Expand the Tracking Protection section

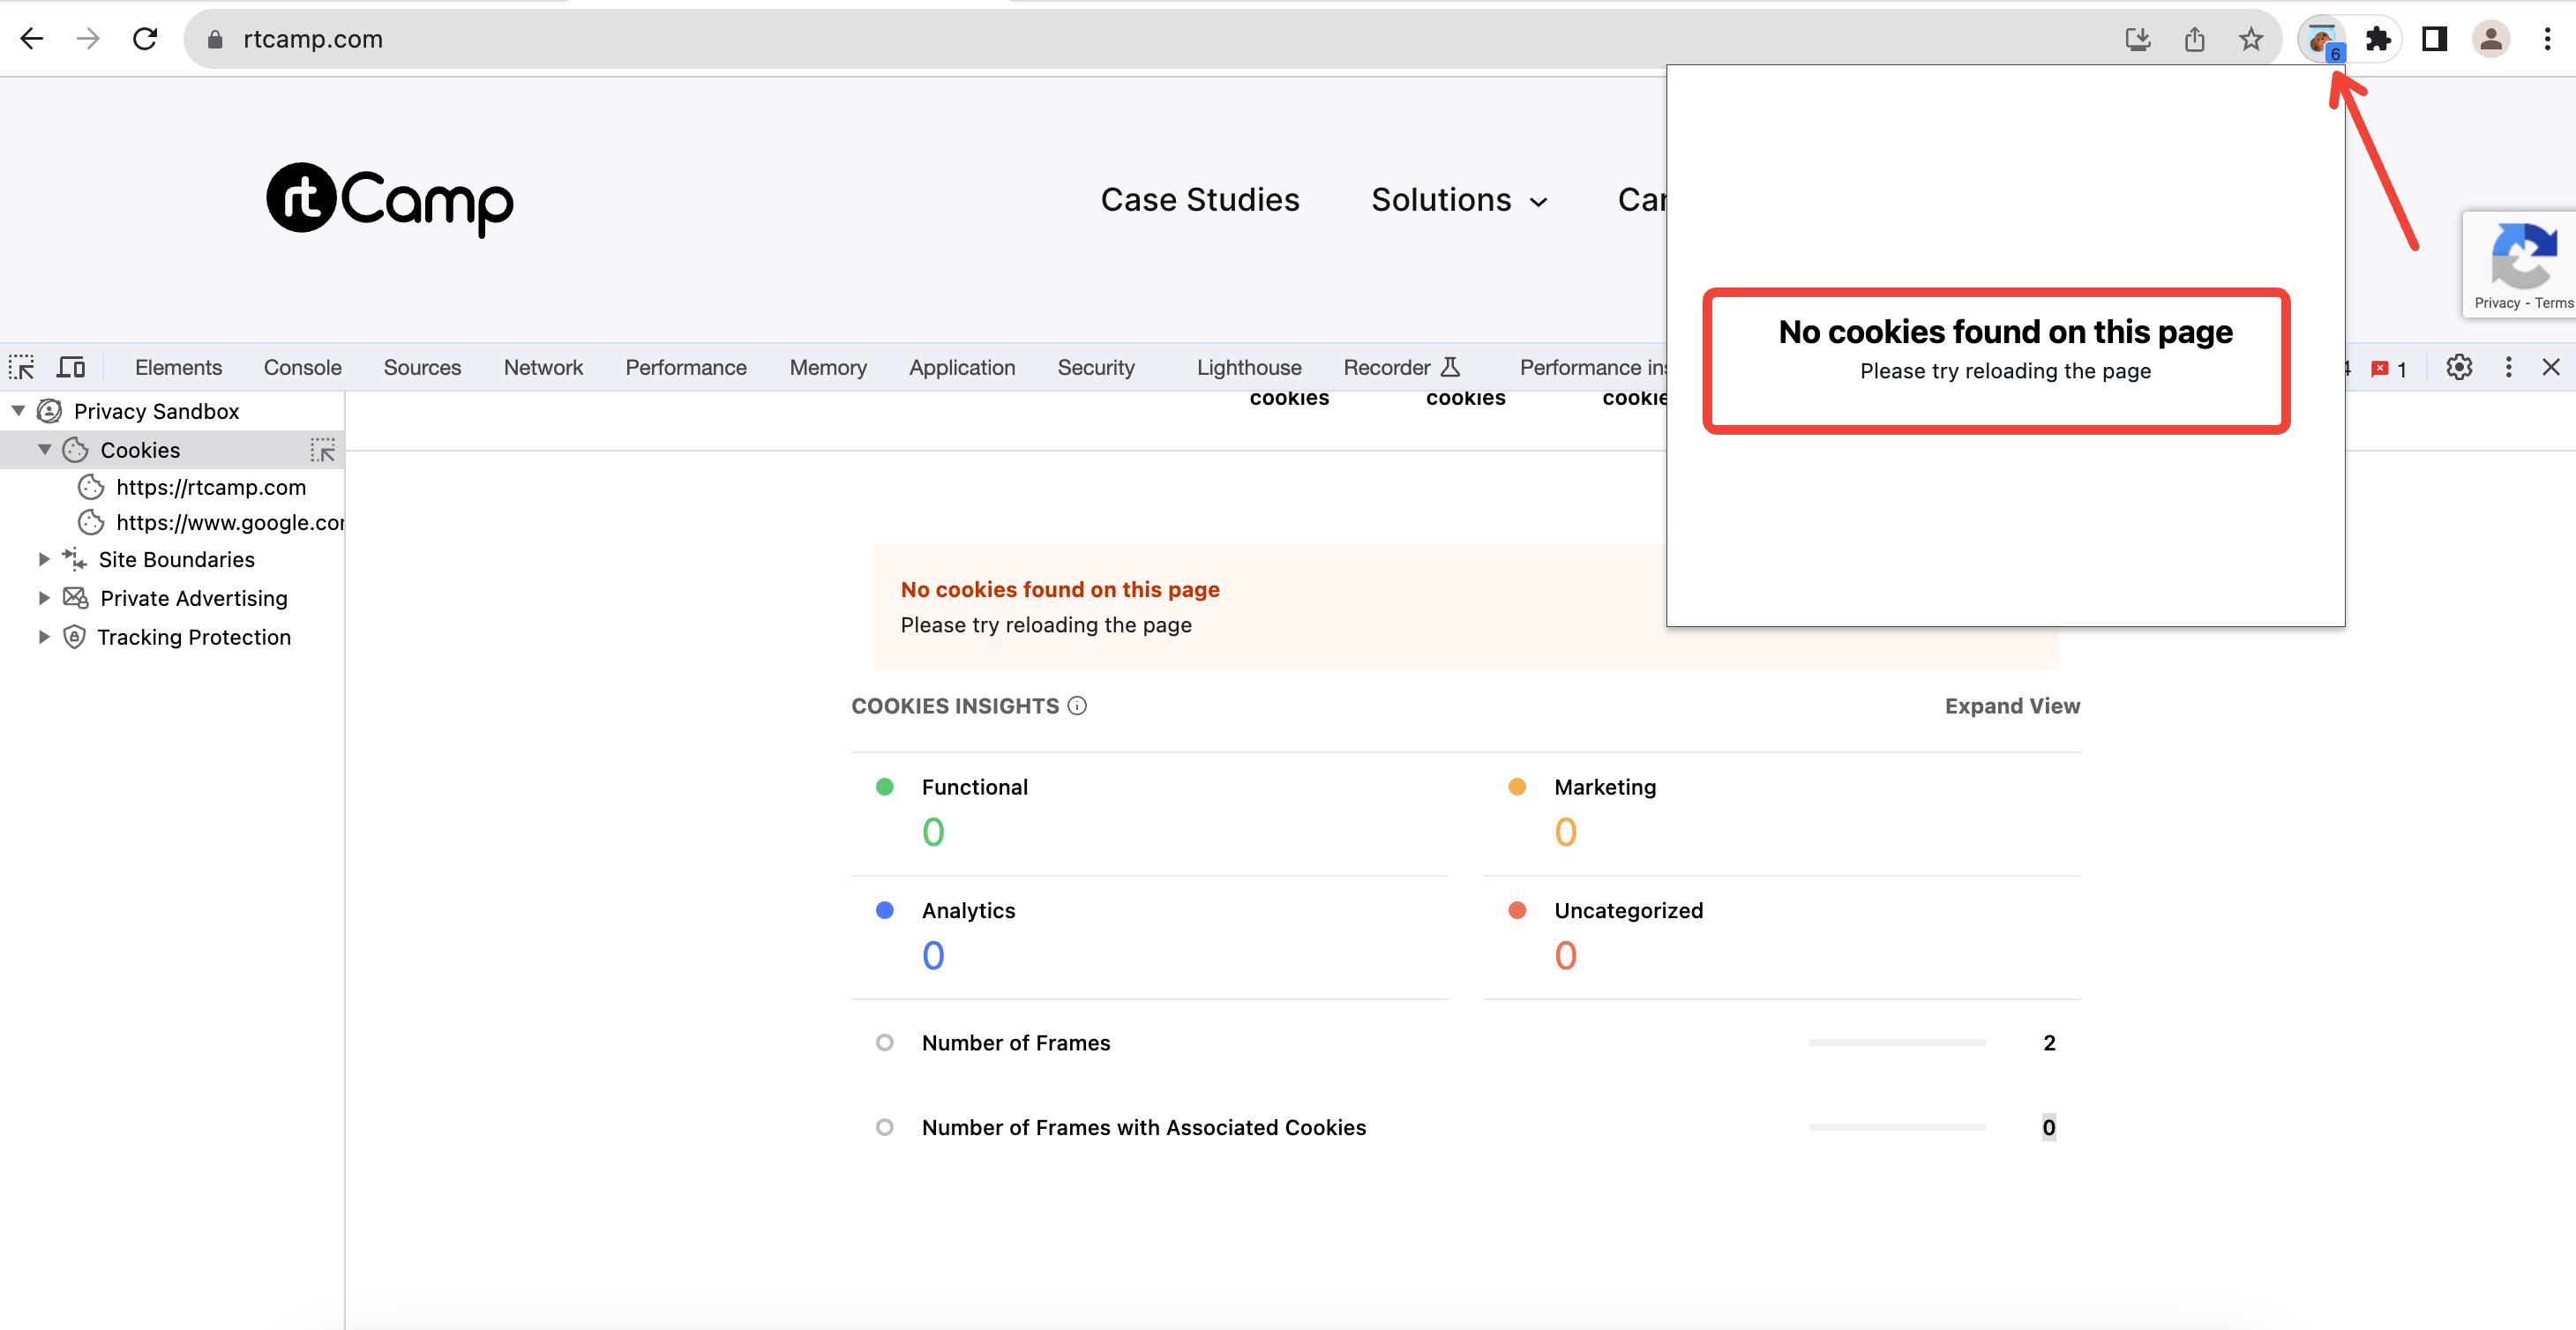coord(43,637)
